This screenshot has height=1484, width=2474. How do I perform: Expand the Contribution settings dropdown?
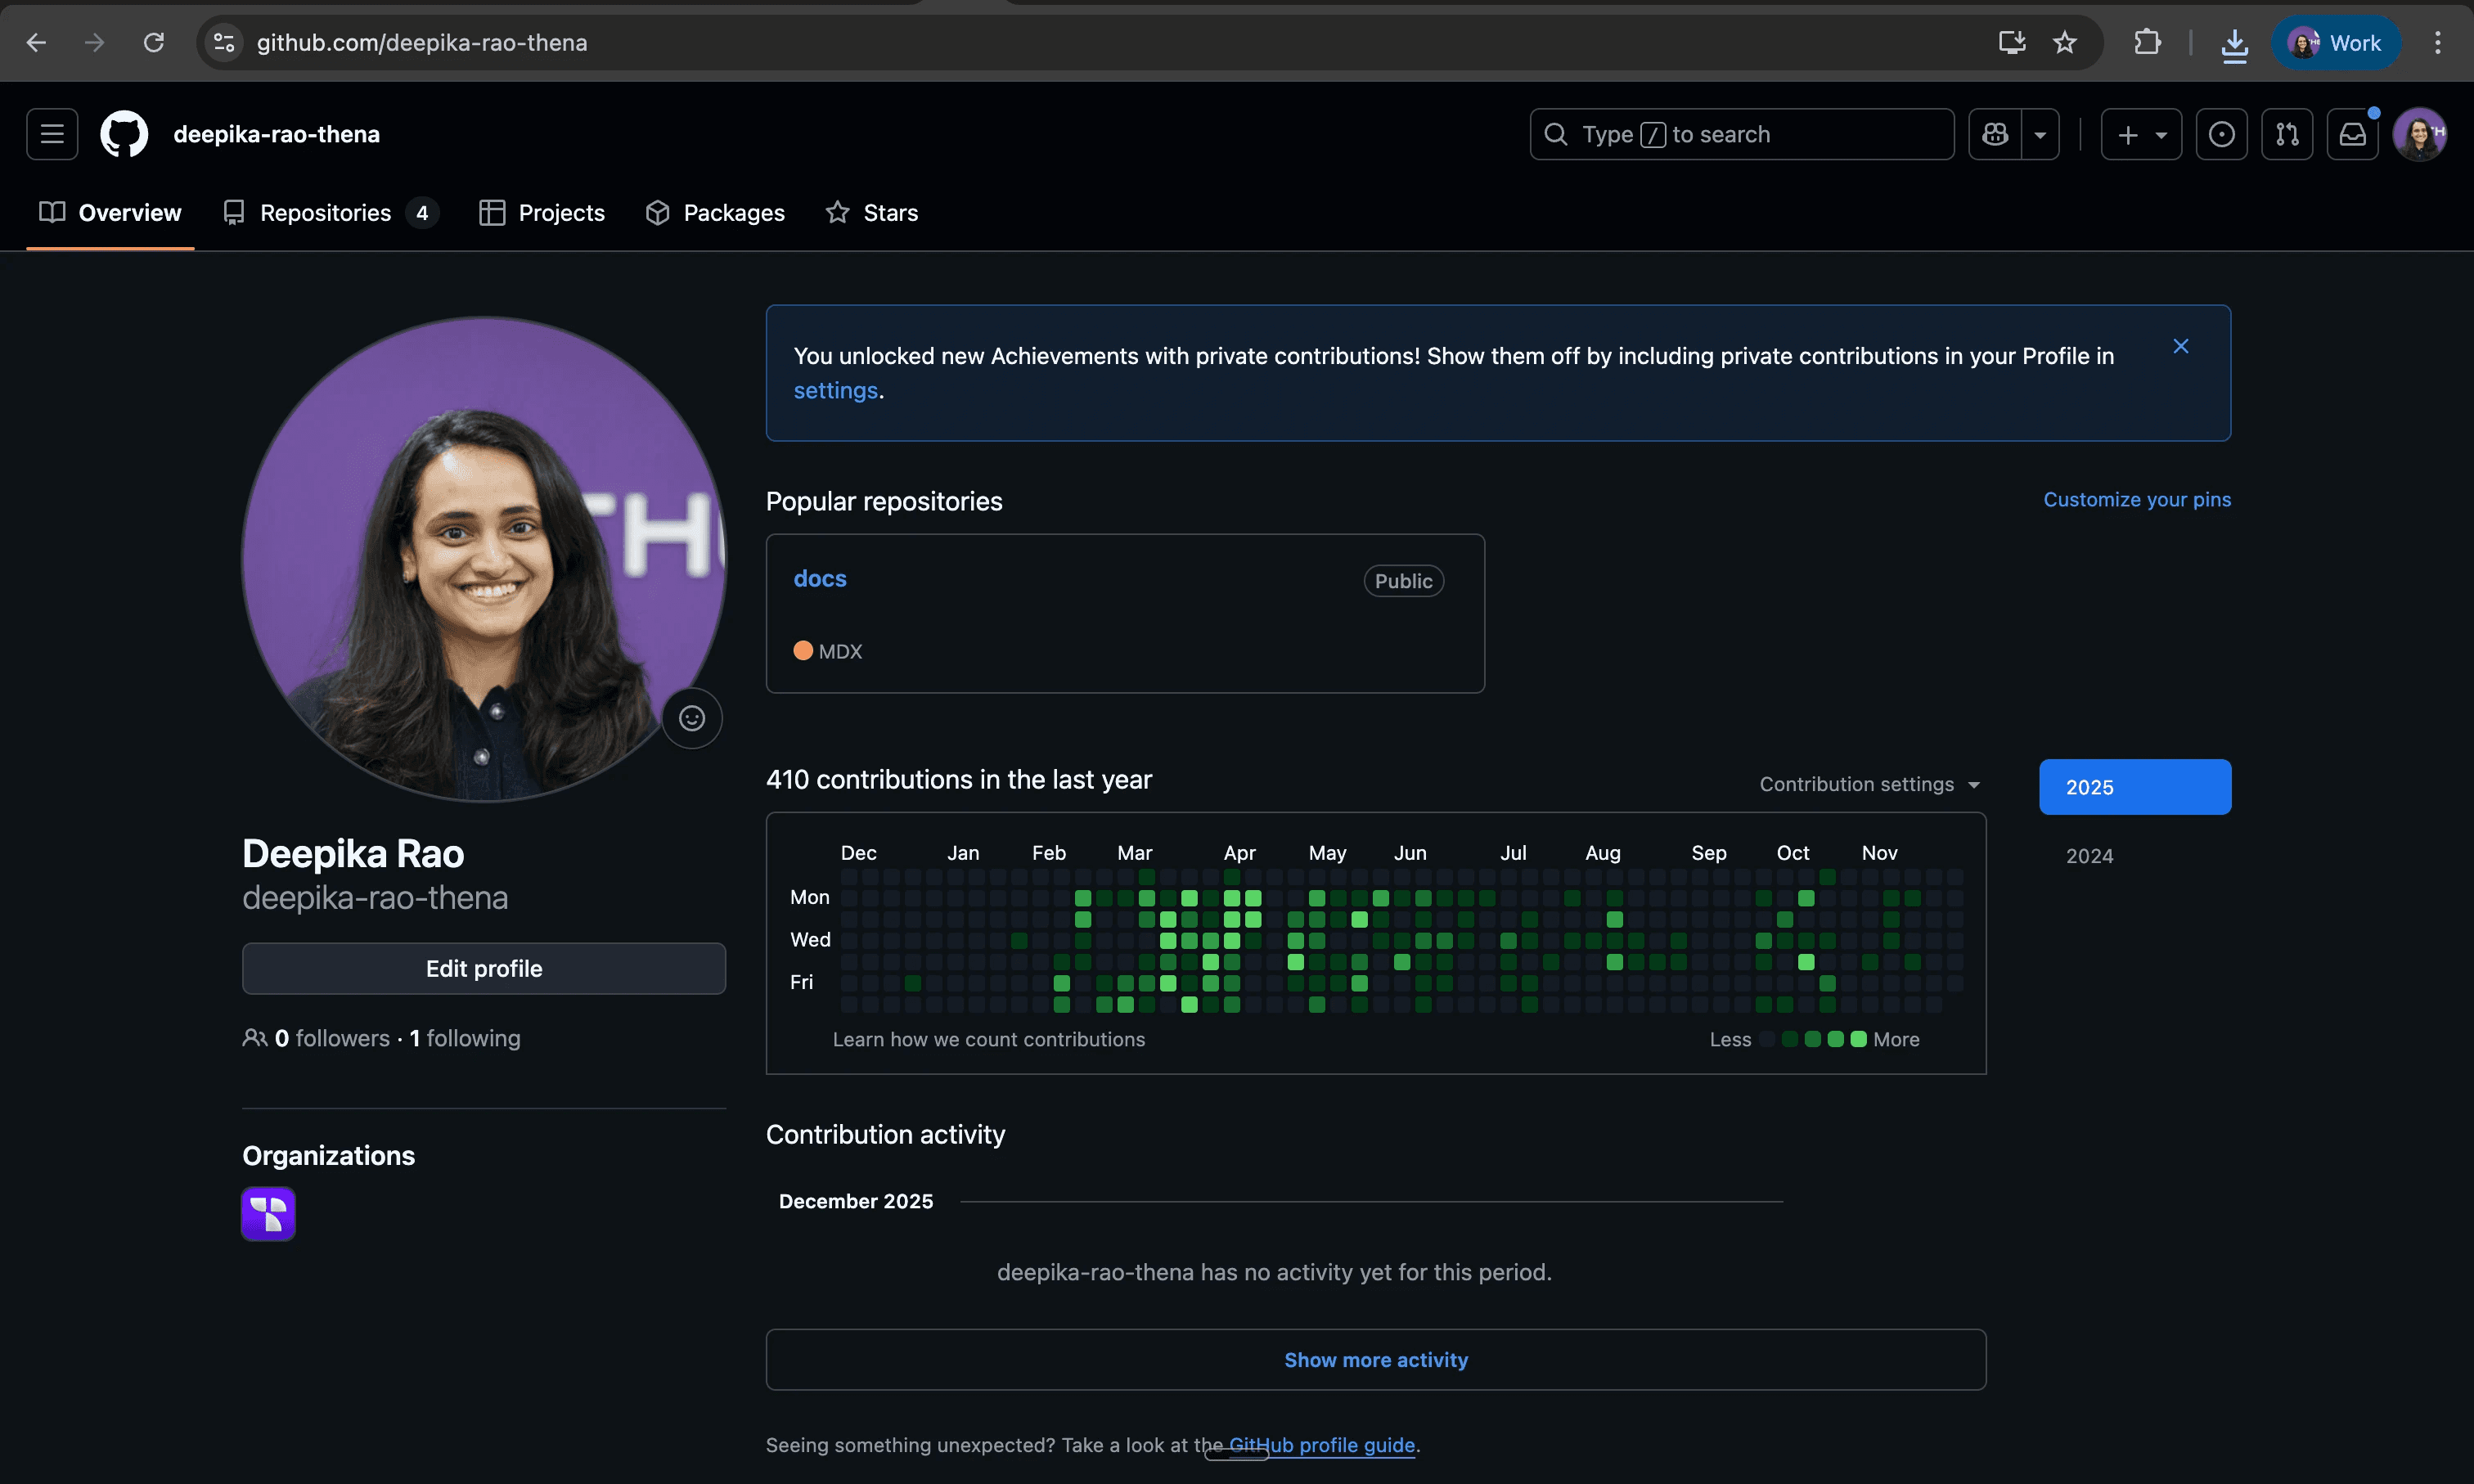coord(1869,784)
